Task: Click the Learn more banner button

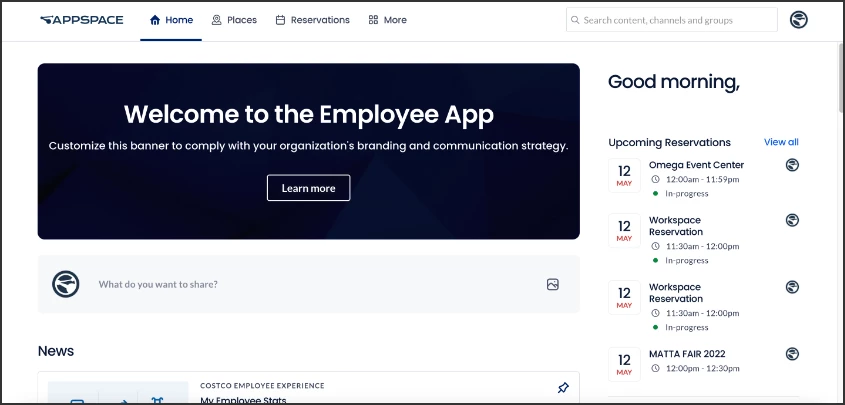Action: click(x=308, y=188)
